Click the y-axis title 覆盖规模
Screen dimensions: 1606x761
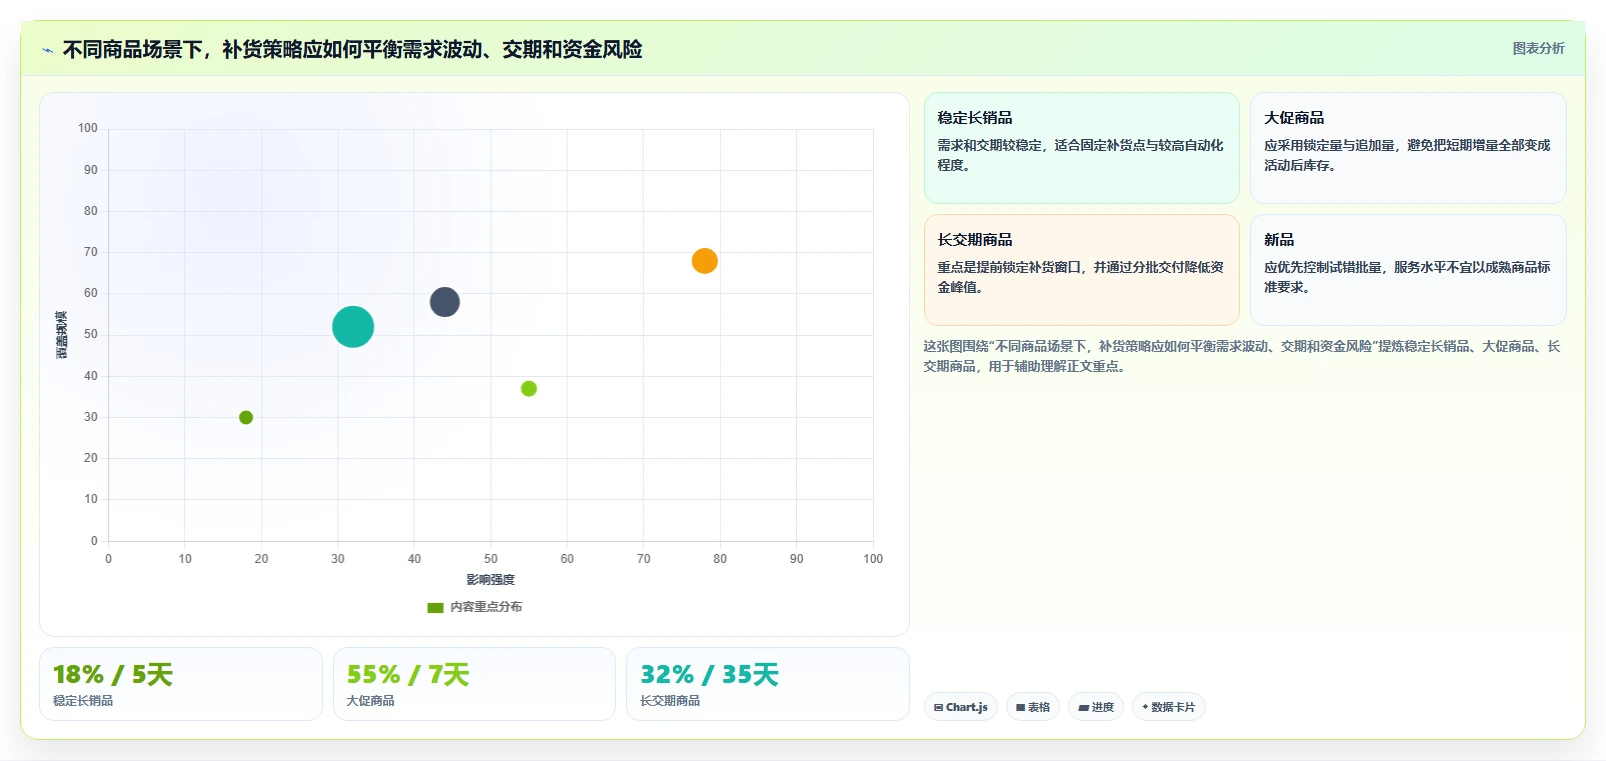coord(62,335)
